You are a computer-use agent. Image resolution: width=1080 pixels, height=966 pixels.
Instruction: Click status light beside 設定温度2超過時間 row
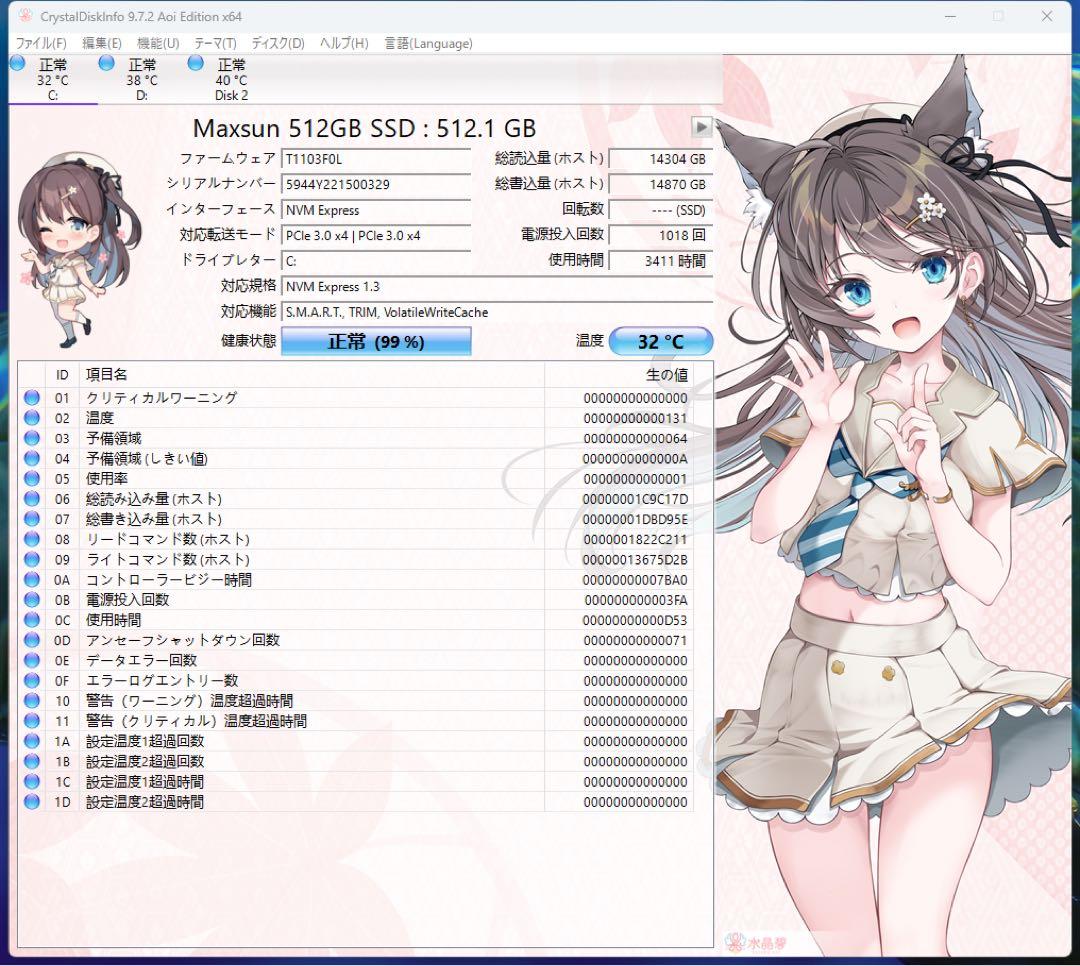32,802
